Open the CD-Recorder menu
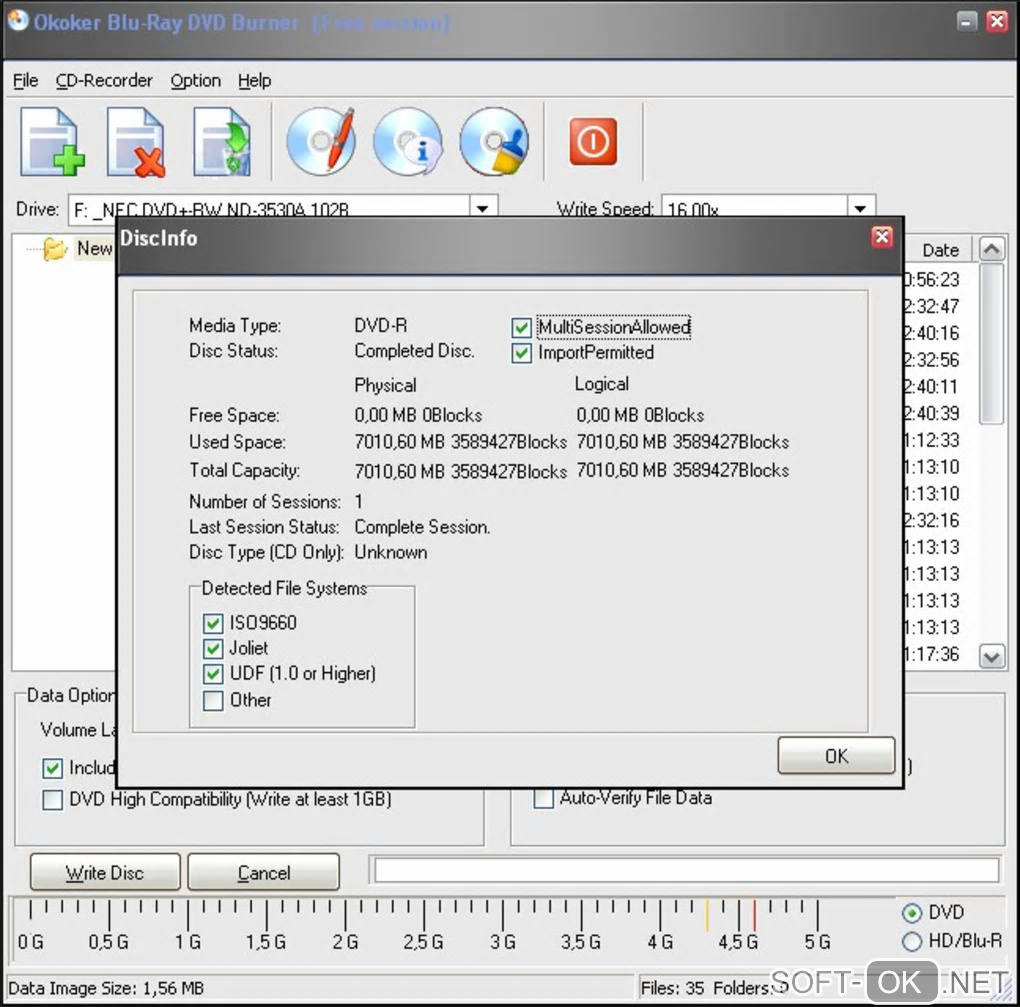1020x1007 pixels. 104,81
